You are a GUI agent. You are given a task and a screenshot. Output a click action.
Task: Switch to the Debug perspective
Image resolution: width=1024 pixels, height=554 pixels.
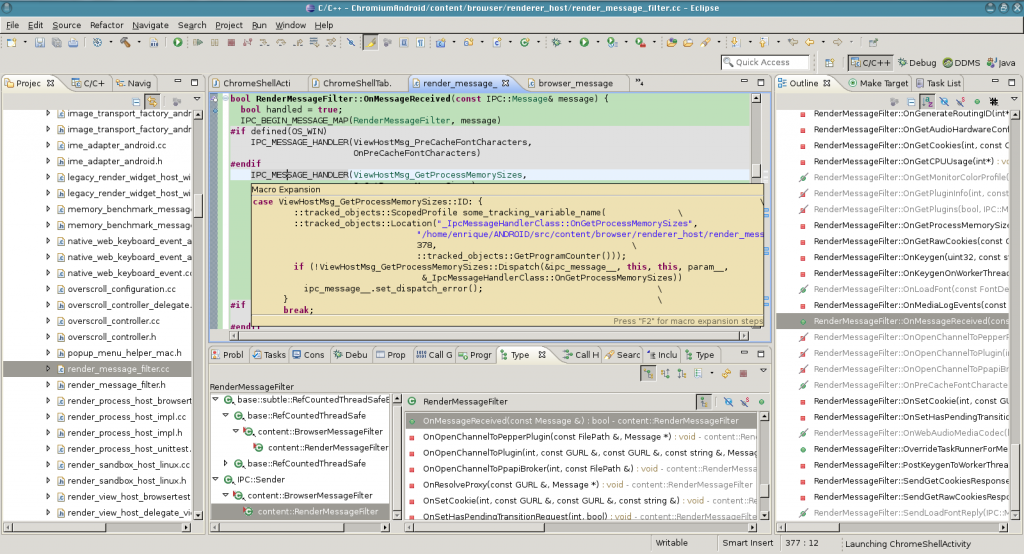click(915, 62)
